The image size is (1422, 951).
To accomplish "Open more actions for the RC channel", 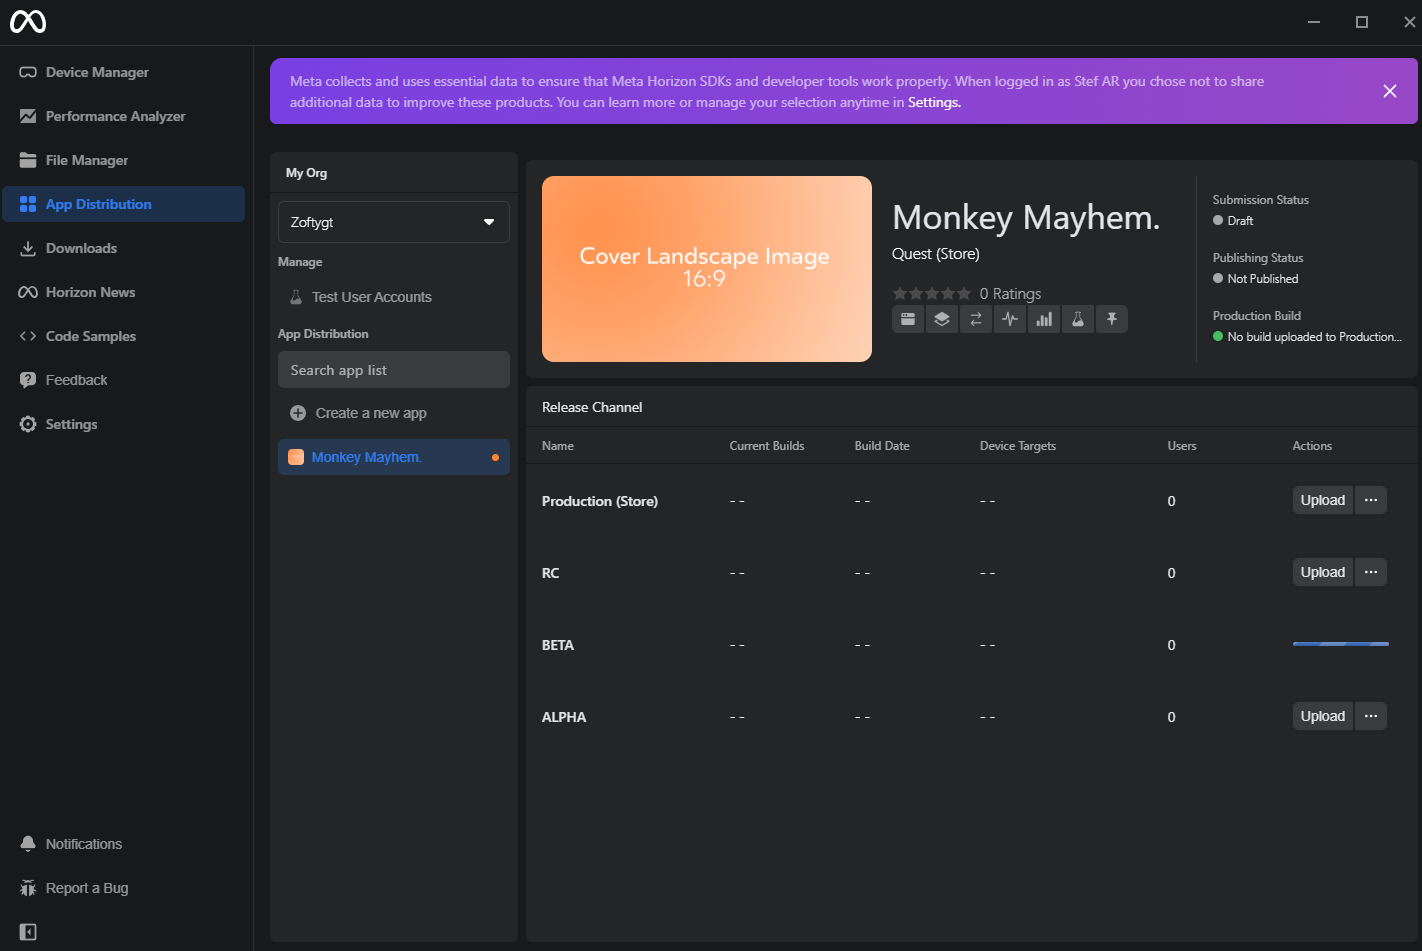I will [1370, 572].
